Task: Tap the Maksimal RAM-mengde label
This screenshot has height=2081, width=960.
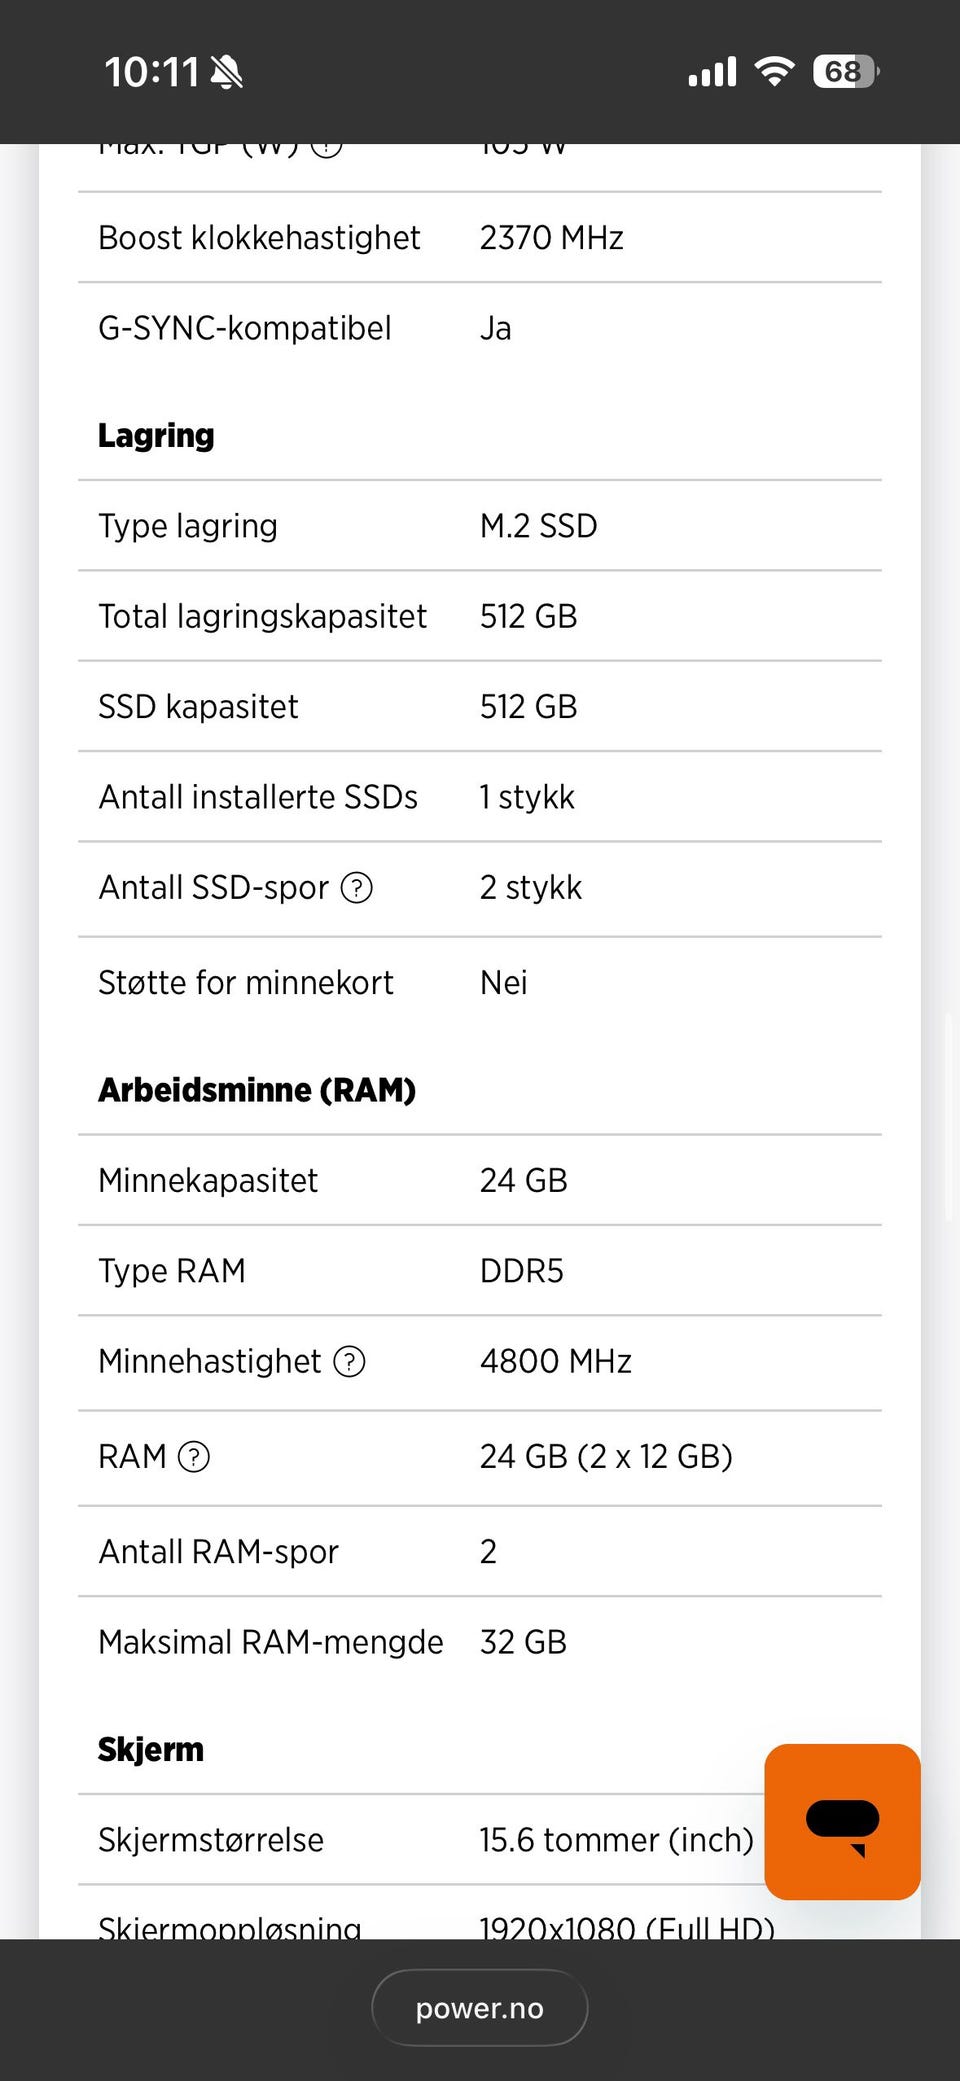Action: [x=270, y=1642]
